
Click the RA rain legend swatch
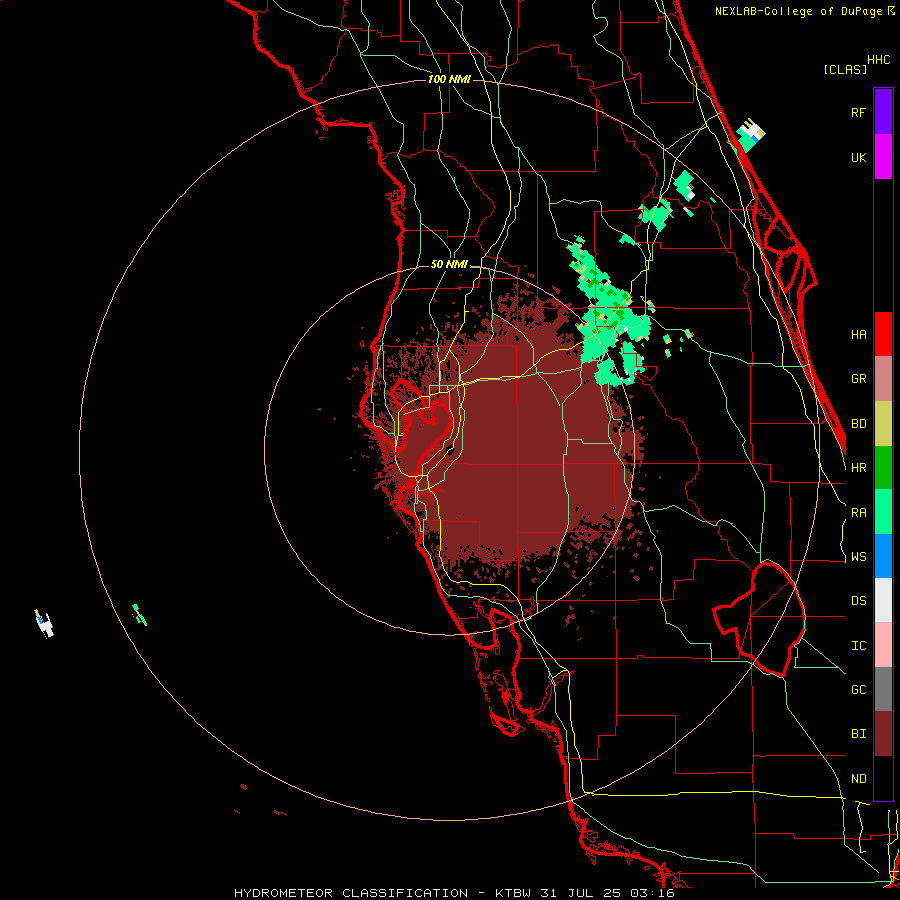pyautogui.click(x=883, y=512)
